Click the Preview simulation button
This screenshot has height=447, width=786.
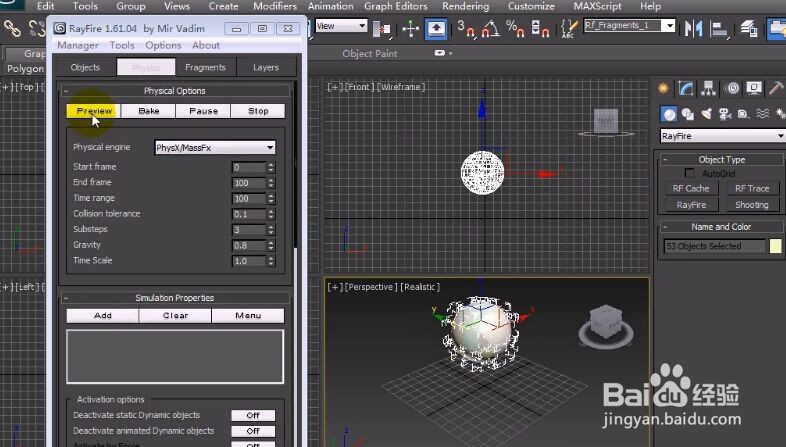94,111
